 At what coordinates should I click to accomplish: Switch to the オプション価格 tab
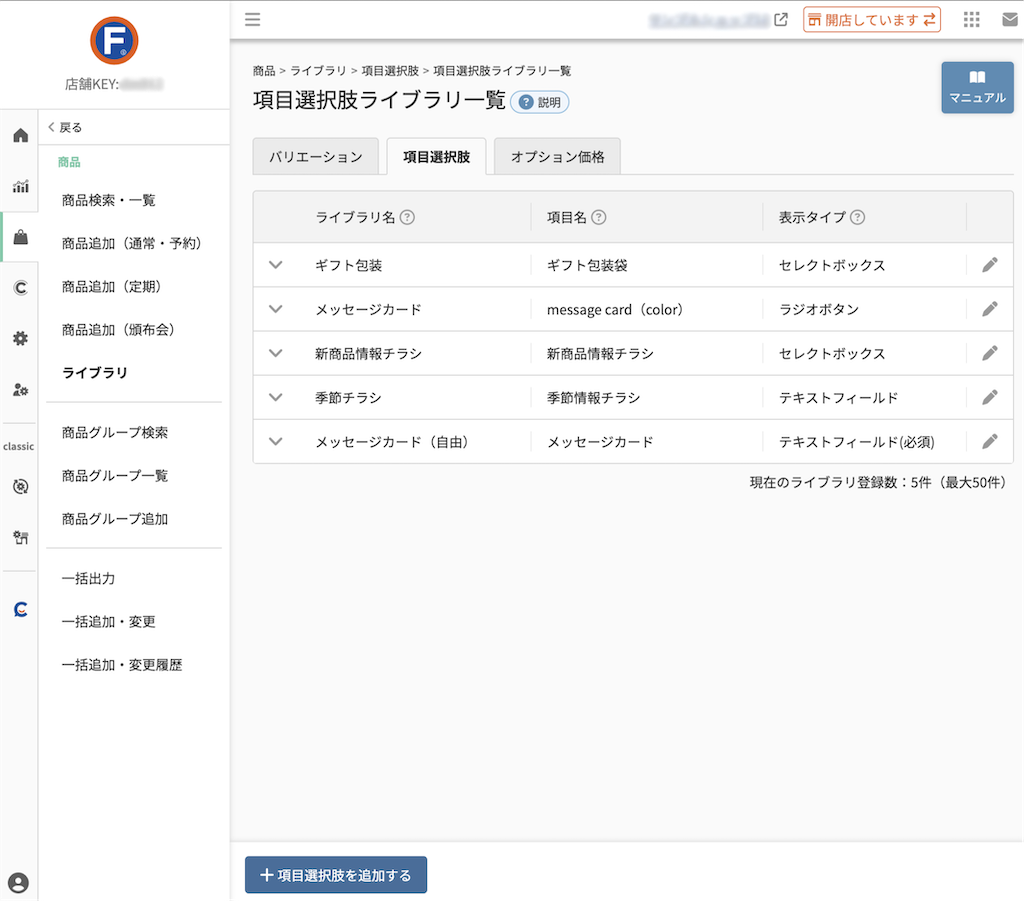(557, 157)
